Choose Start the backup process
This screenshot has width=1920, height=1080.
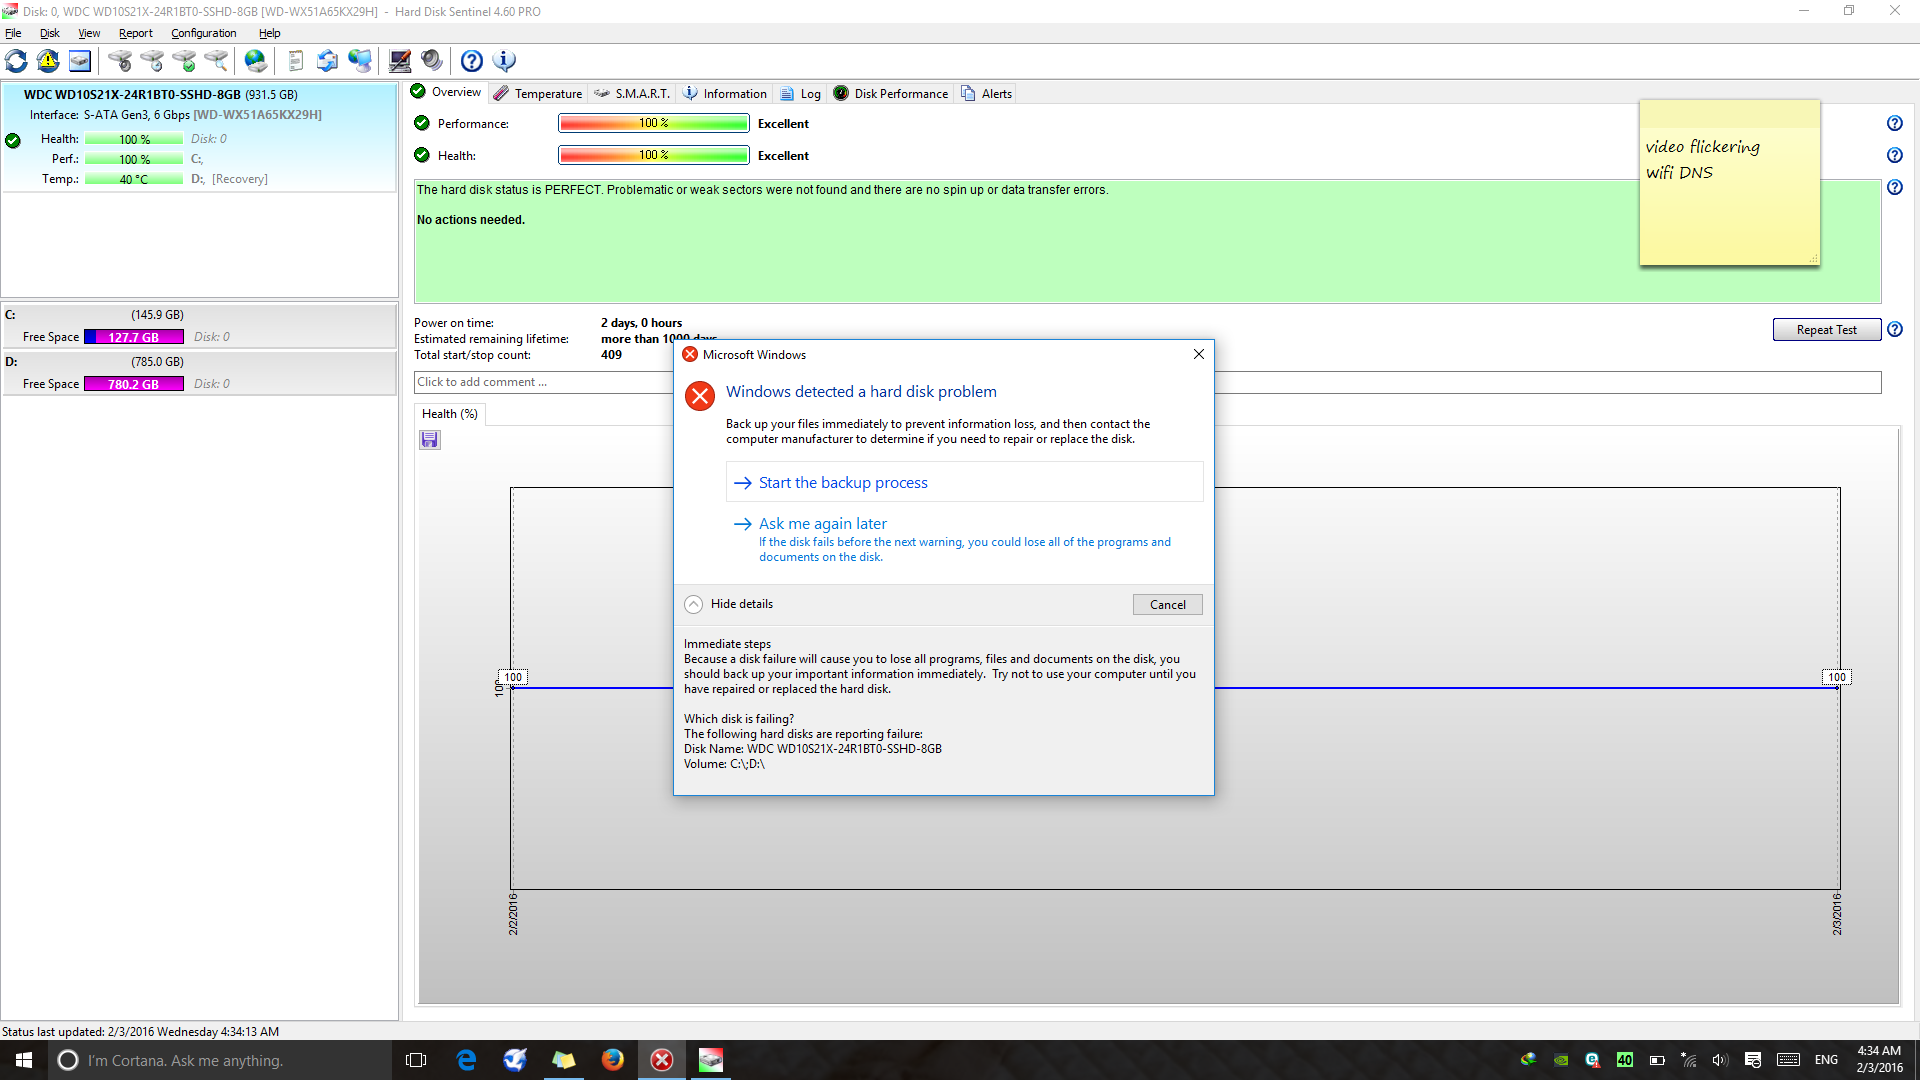tap(843, 483)
